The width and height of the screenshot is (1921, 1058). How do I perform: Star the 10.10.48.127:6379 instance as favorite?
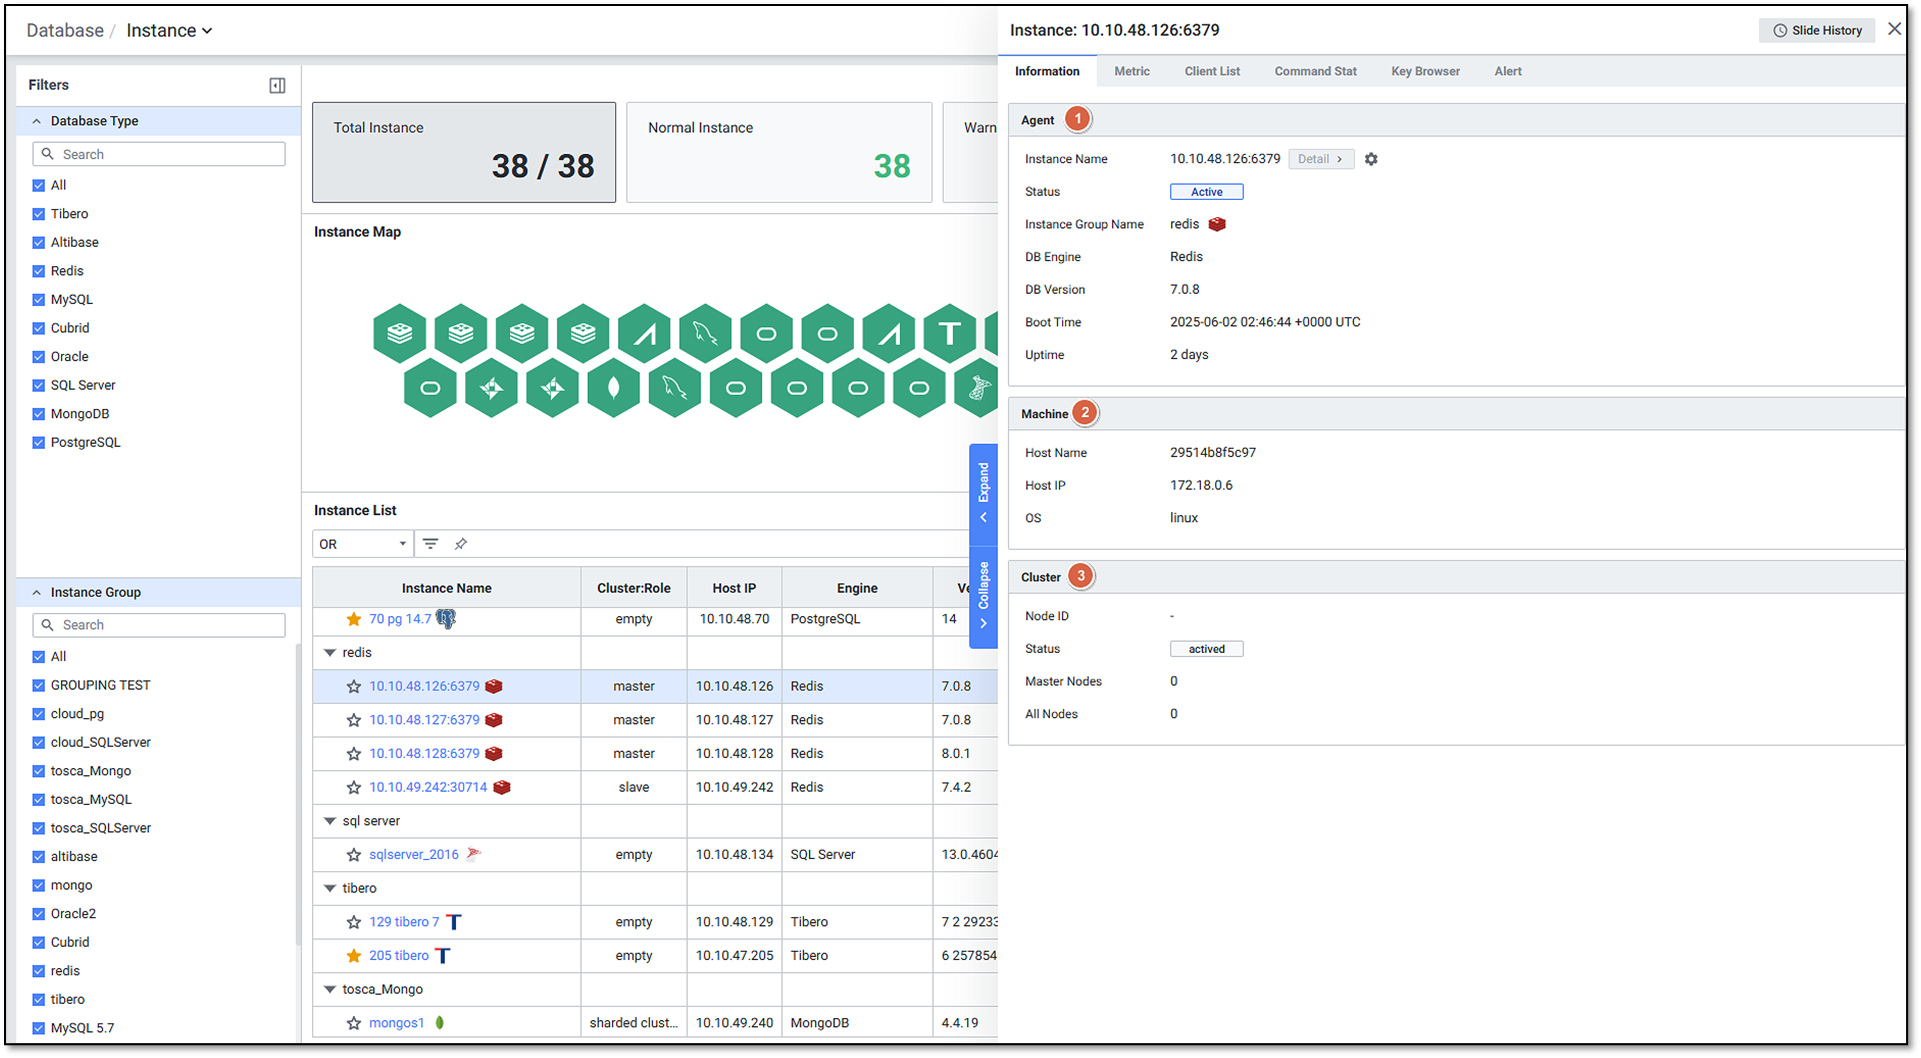pos(353,720)
